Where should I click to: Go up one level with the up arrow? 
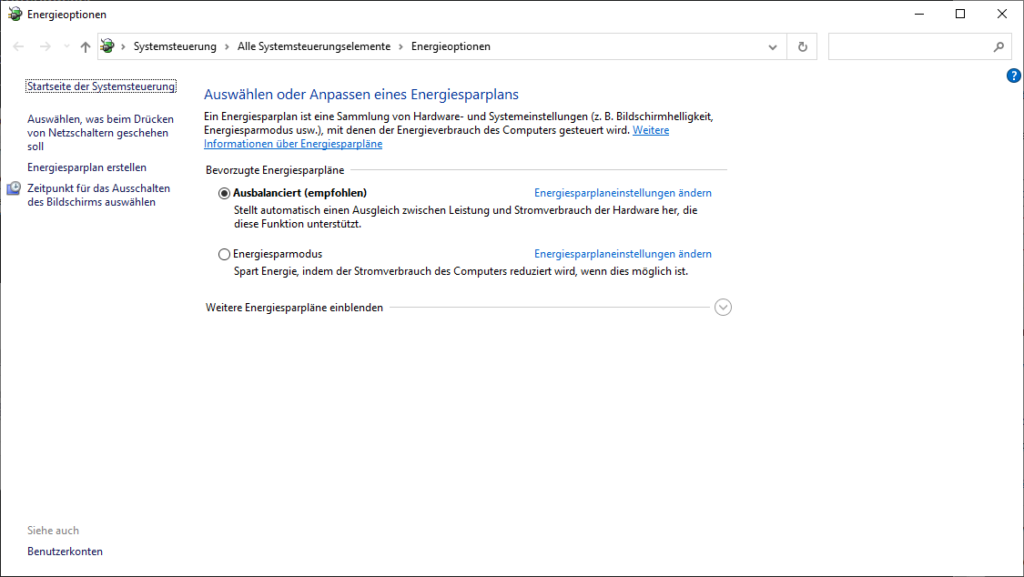[86, 46]
